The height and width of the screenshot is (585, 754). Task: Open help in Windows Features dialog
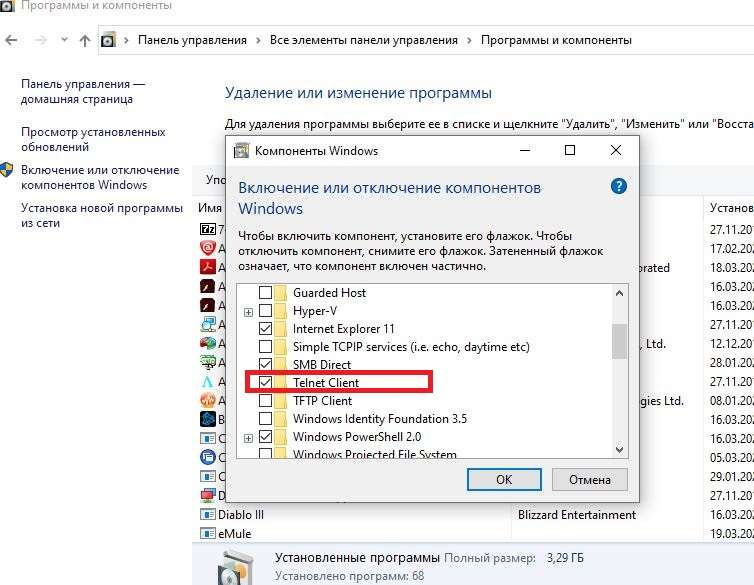[618, 186]
